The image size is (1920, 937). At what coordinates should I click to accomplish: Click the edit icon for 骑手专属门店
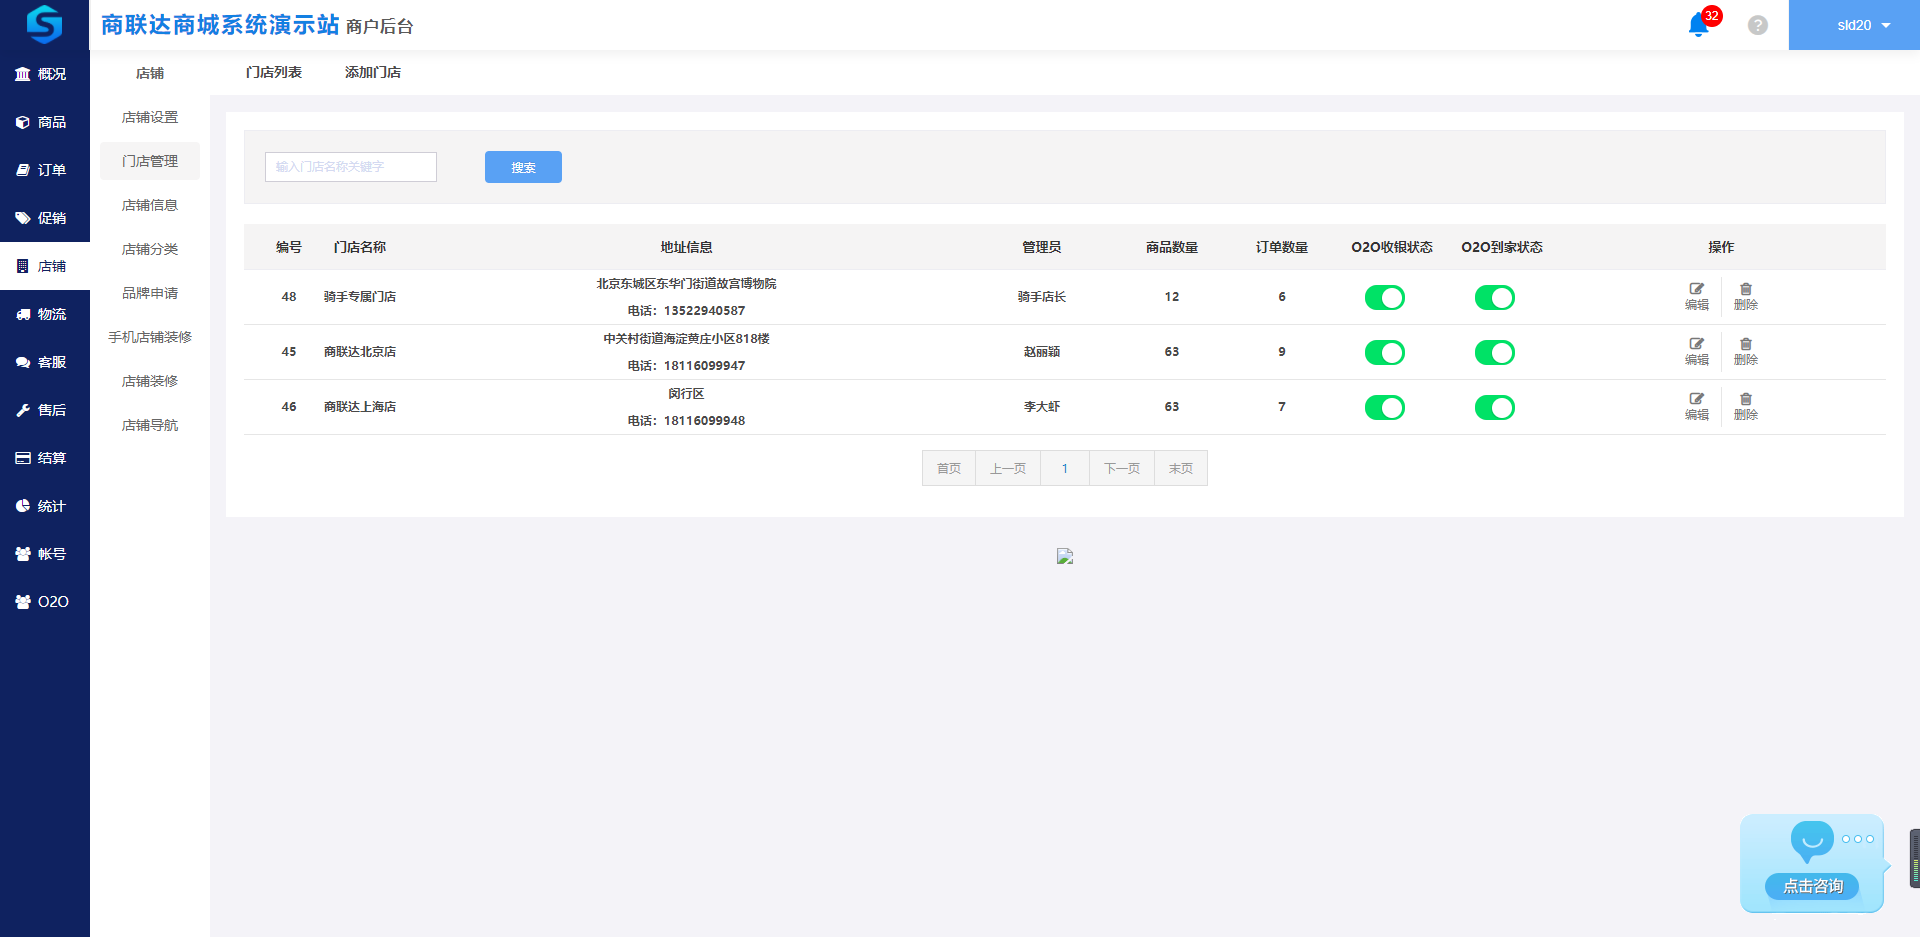1696,296
